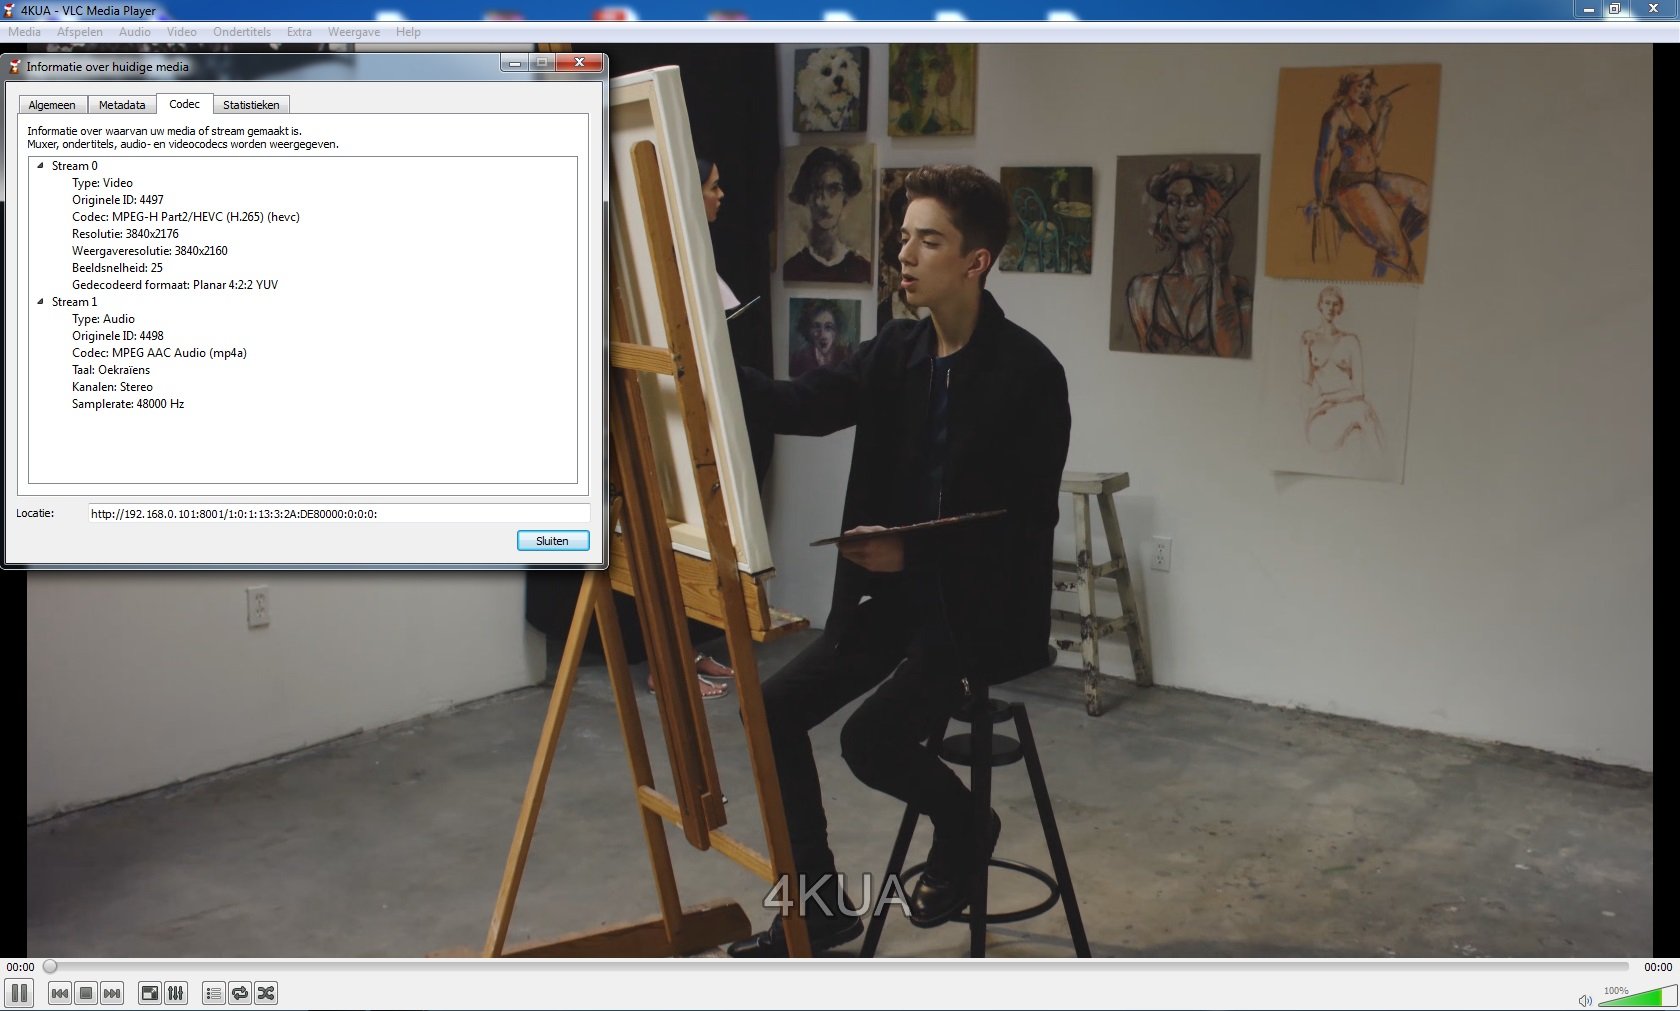Image resolution: width=1680 pixels, height=1011 pixels.
Task: Open the Ondertitels menu
Action: coord(242,32)
